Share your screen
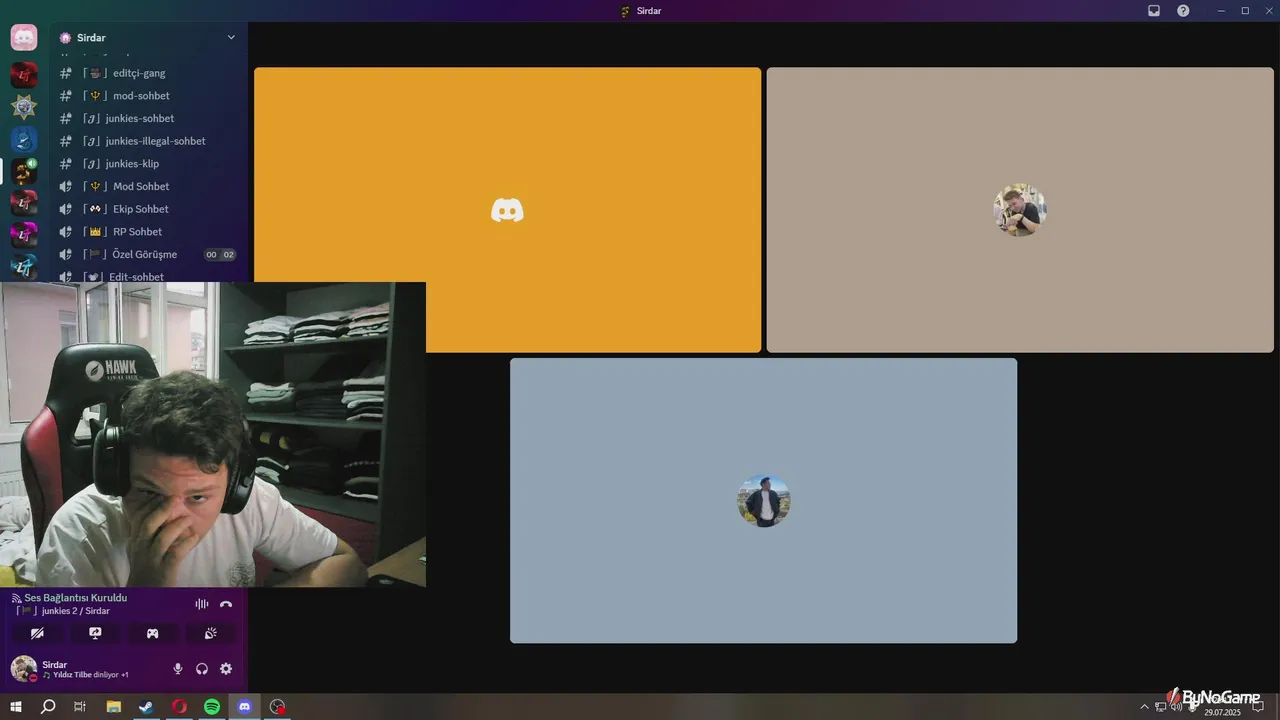This screenshot has width=1280, height=720. [x=95, y=633]
